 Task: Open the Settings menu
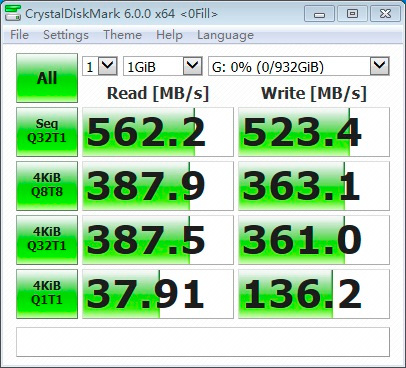[66, 35]
